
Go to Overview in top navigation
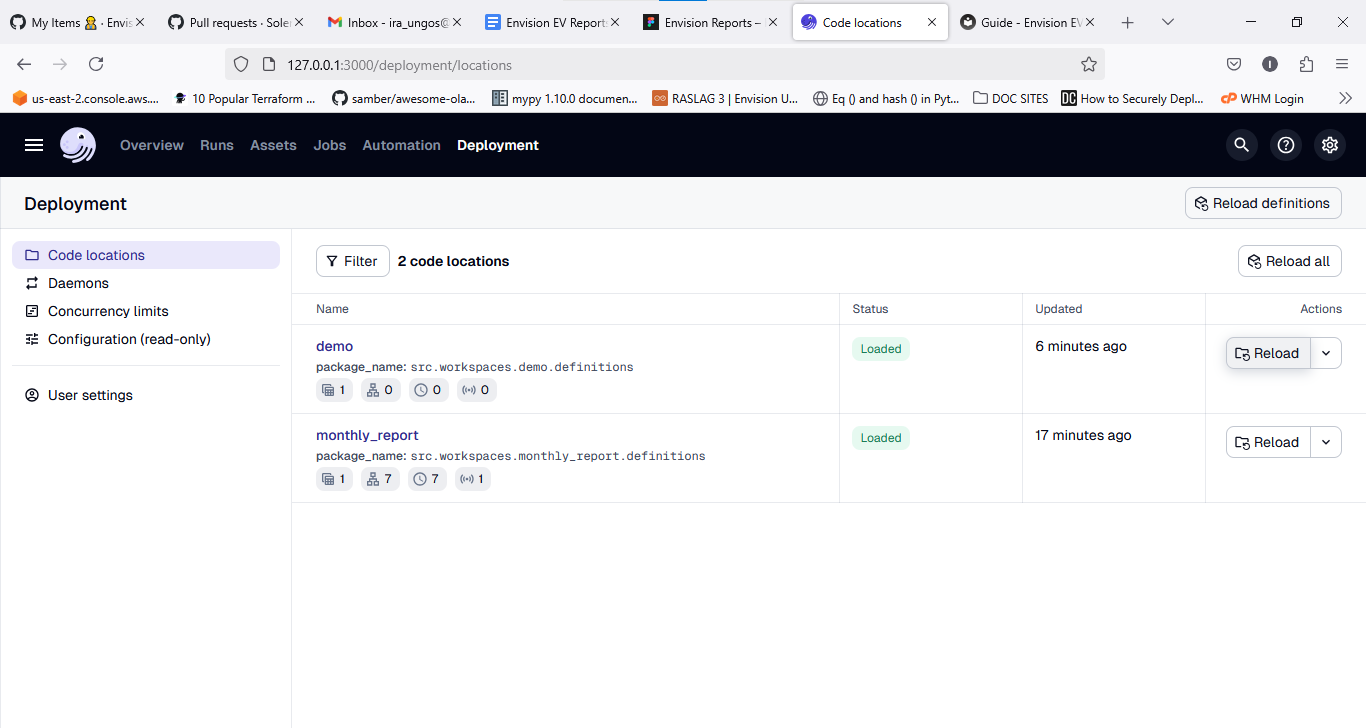pyautogui.click(x=152, y=145)
